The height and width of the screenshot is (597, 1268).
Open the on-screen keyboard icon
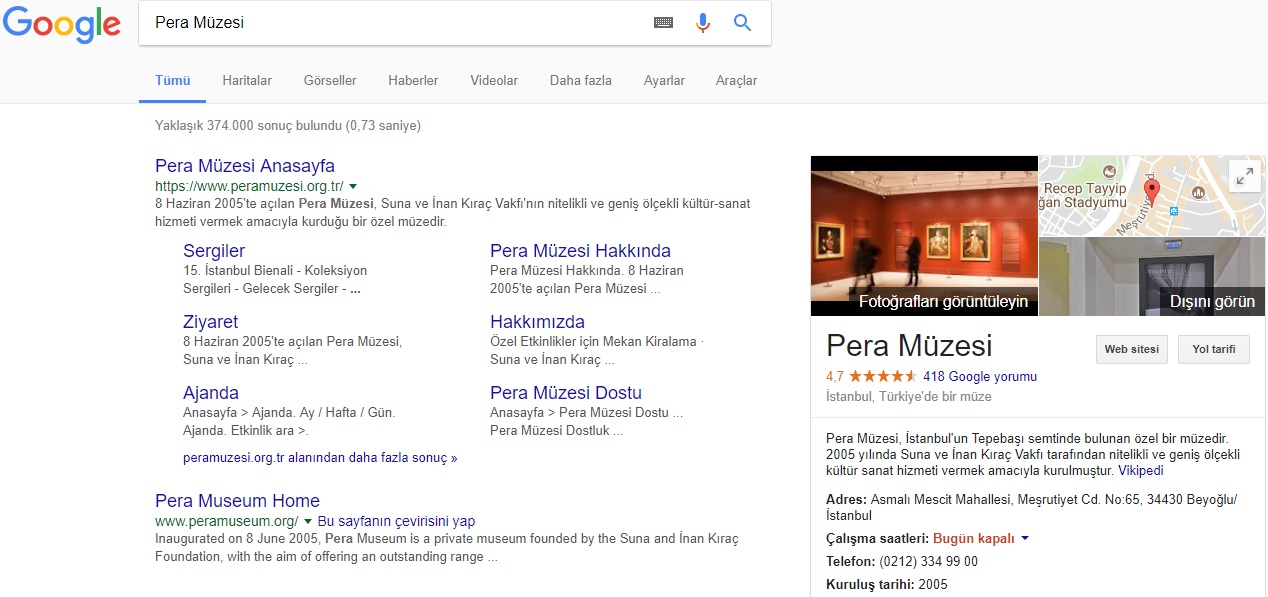663,22
